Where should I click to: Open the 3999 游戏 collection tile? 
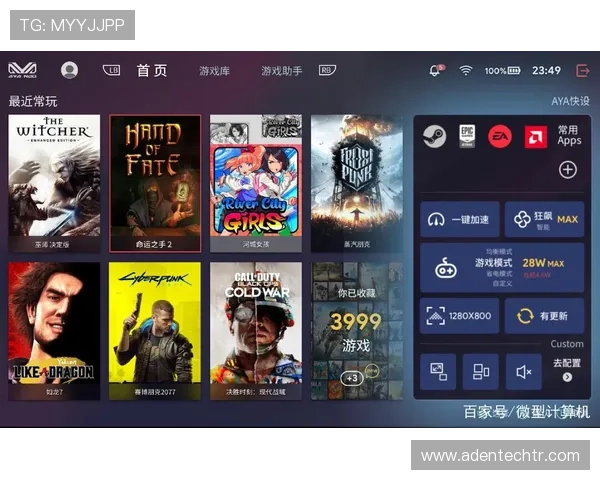click(x=357, y=331)
